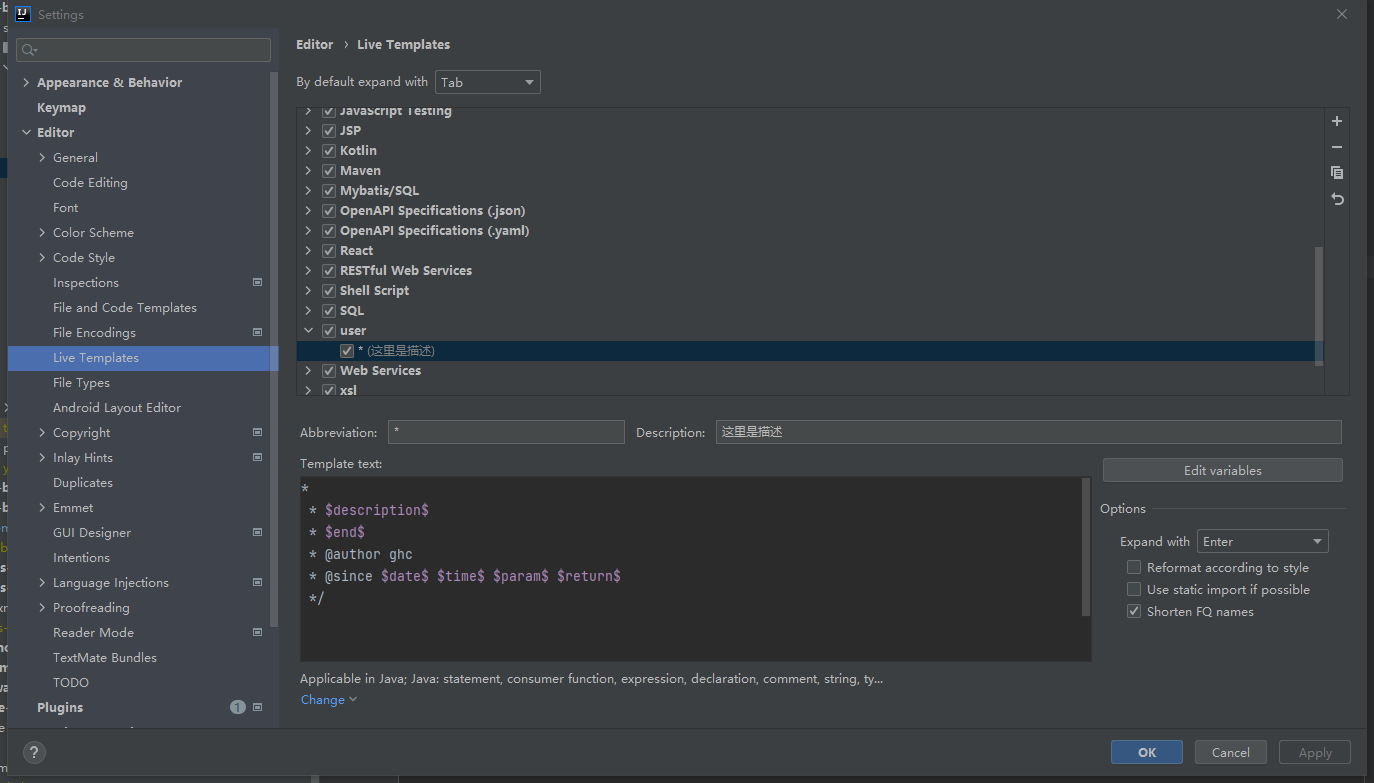Enable Reformat according to style
Screen dimensions: 1374x783
(1134, 567)
